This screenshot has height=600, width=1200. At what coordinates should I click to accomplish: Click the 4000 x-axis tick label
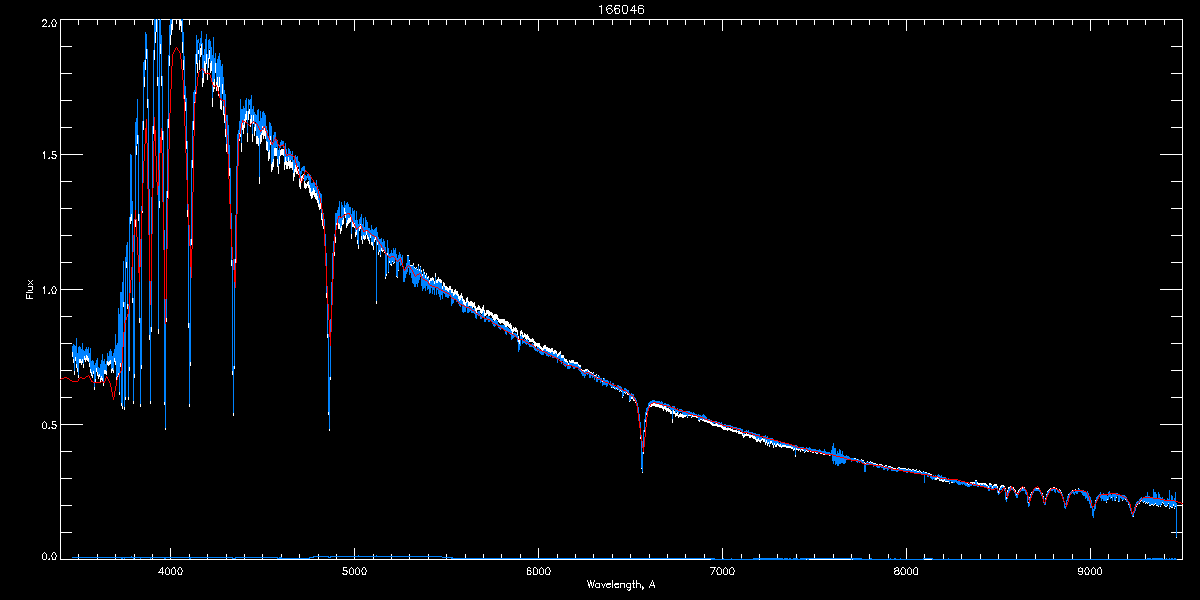[170, 571]
